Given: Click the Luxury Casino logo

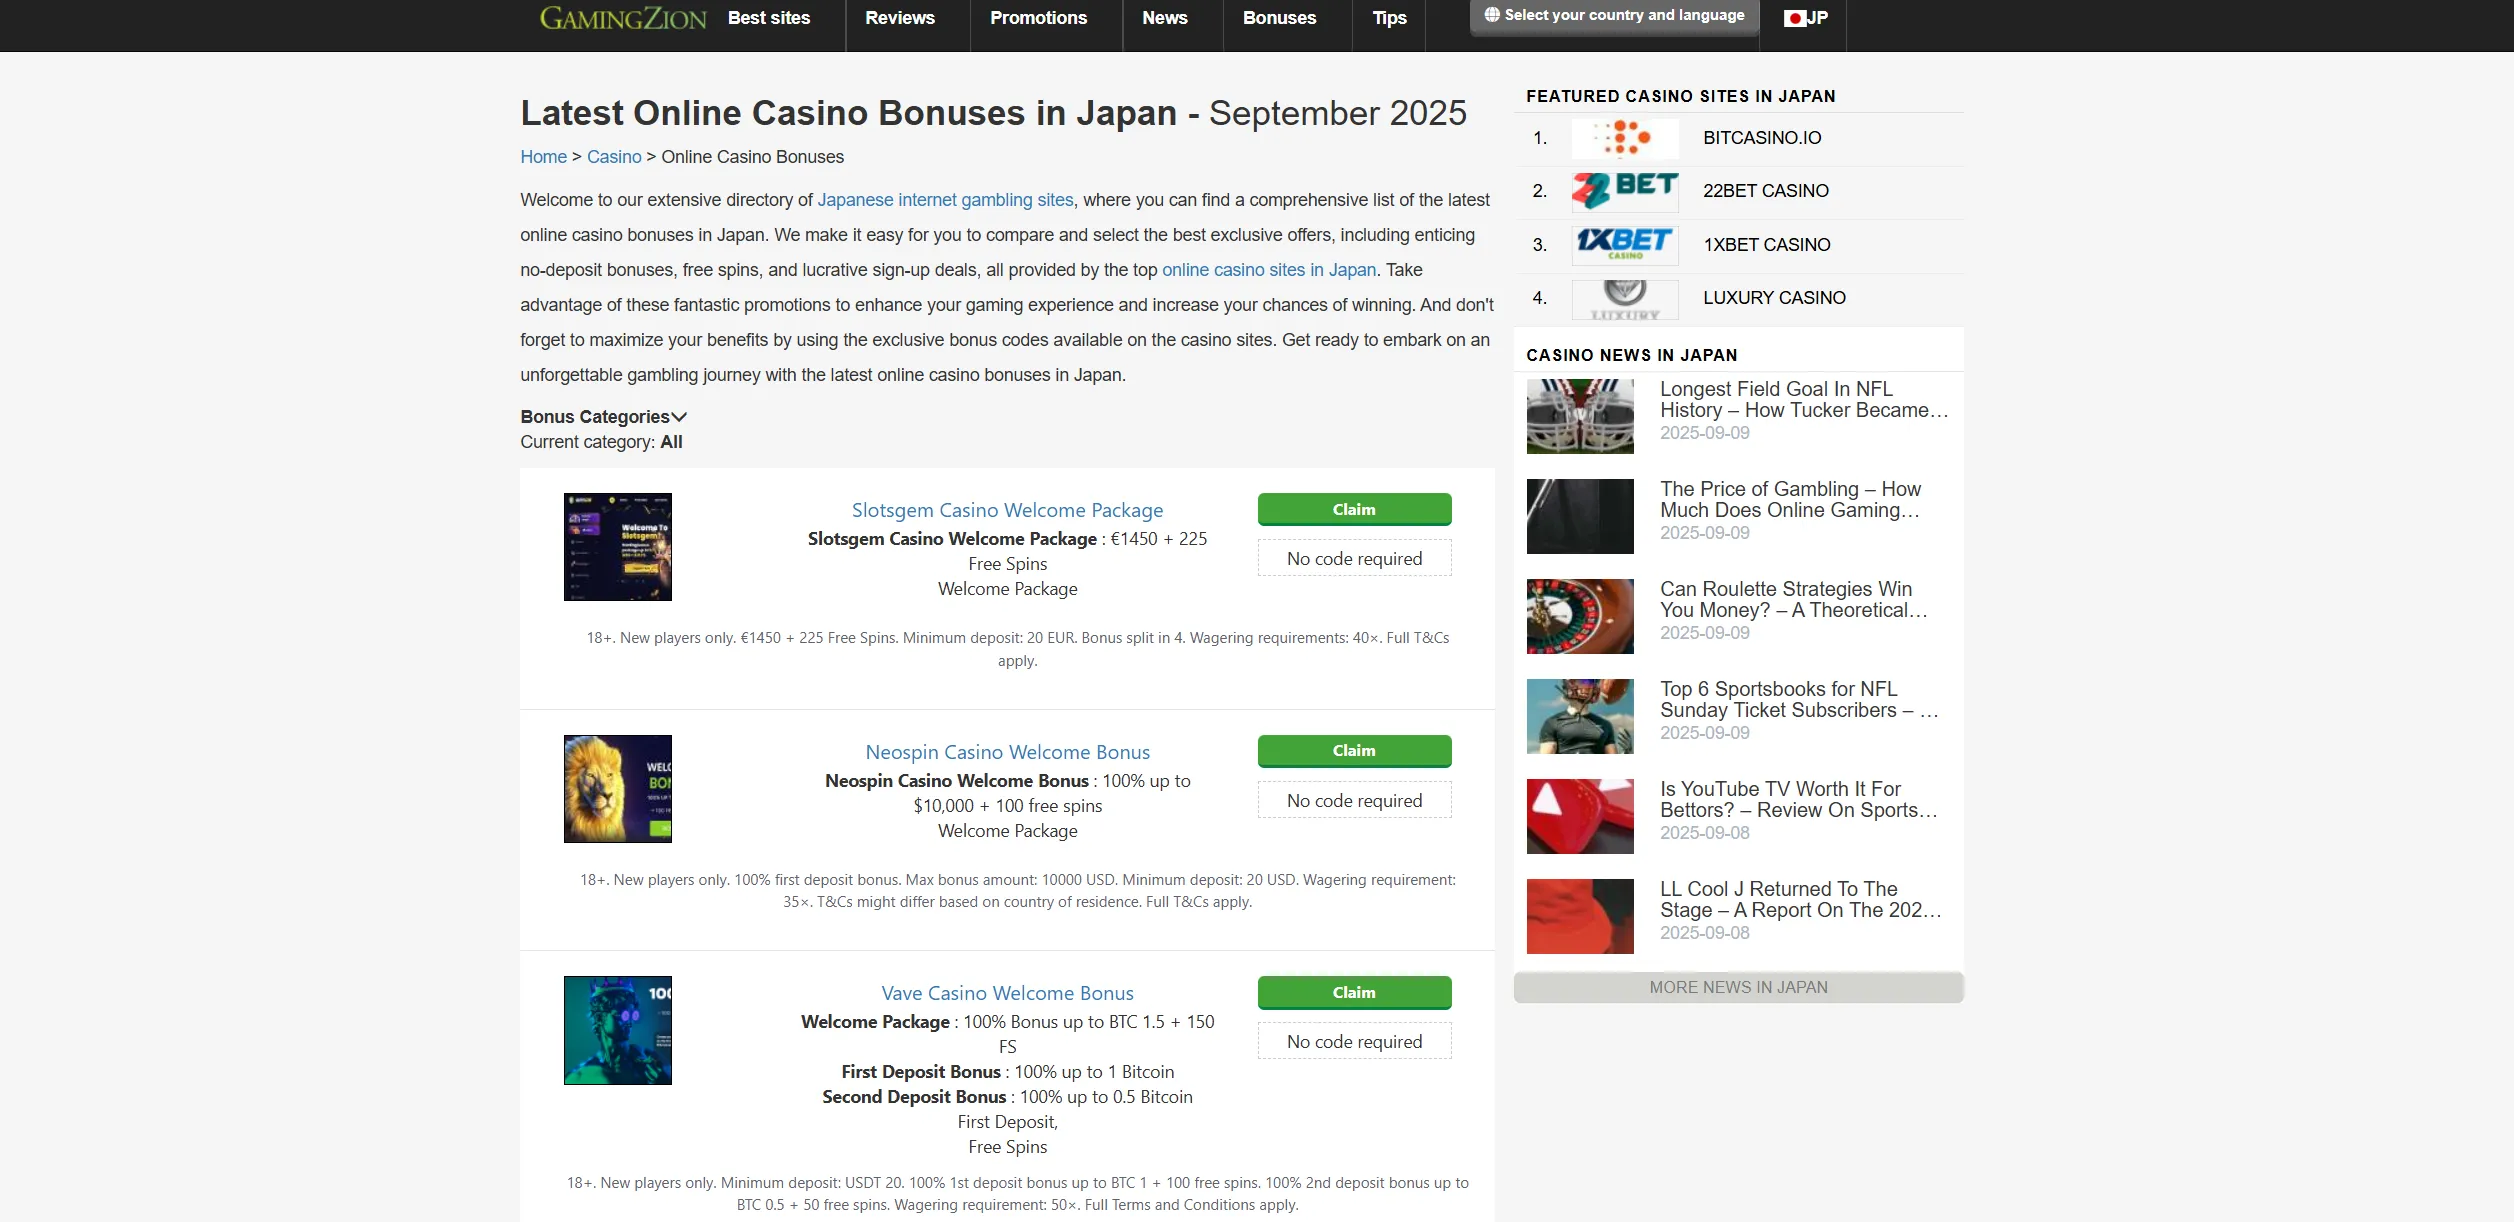Looking at the screenshot, I should pos(1625,299).
